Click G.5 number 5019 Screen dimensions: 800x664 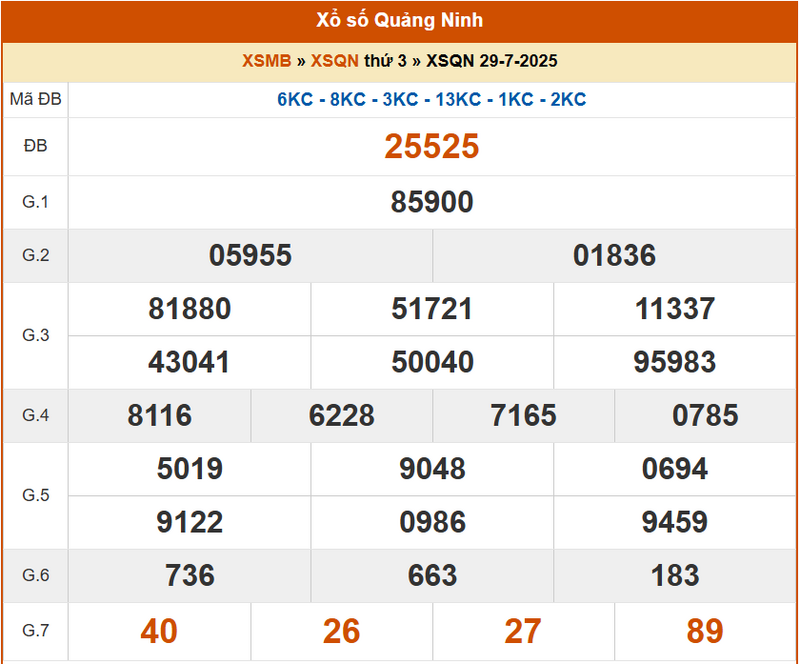pyautogui.click(x=190, y=469)
